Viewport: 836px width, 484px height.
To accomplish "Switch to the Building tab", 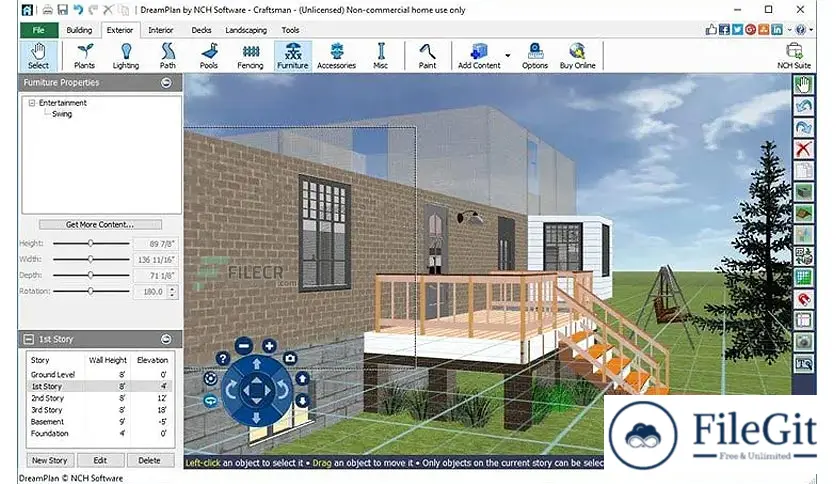I will tap(79, 30).
